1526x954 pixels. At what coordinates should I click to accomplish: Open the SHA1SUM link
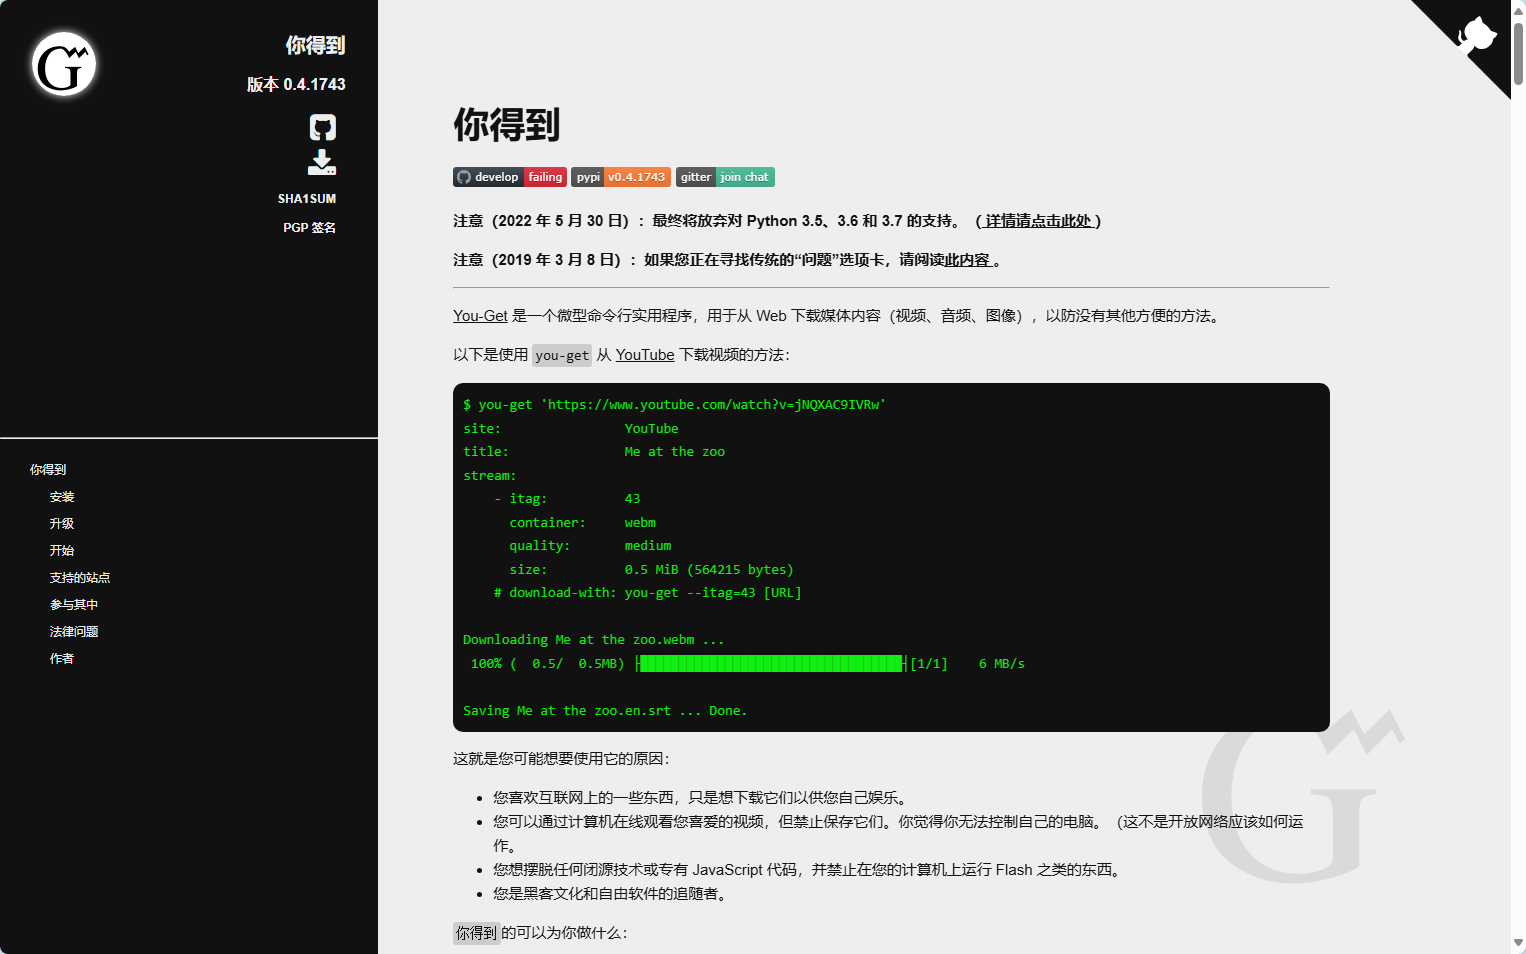click(x=307, y=199)
